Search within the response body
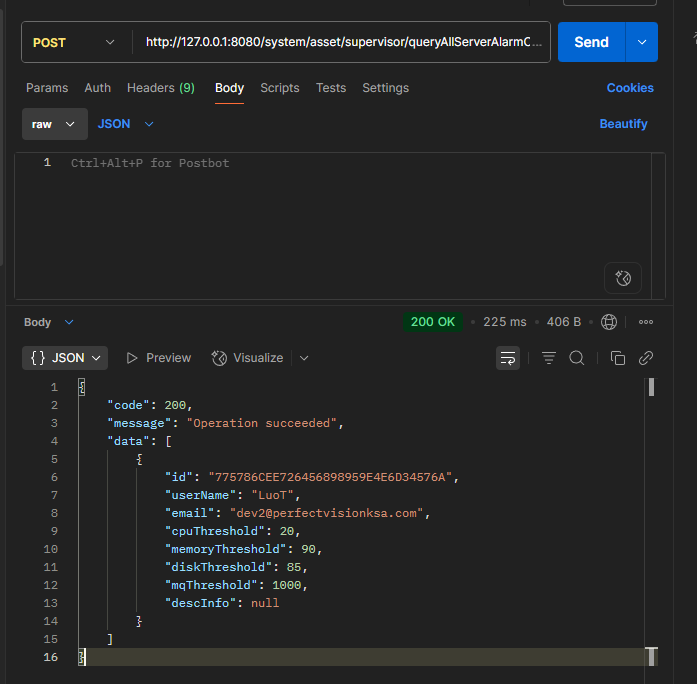The image size is (697, 684). point(577,358)
